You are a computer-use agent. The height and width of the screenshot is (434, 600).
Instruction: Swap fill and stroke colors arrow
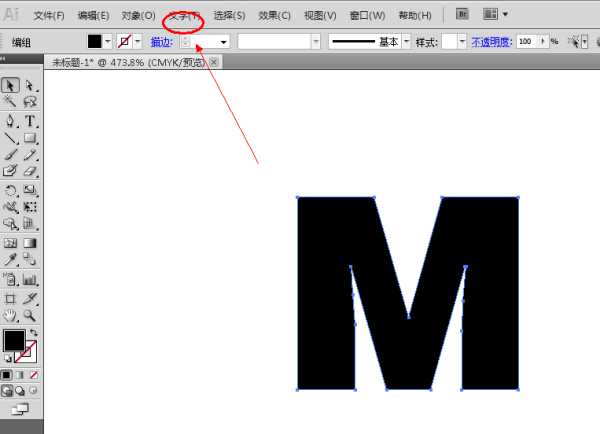pos(33,332)
